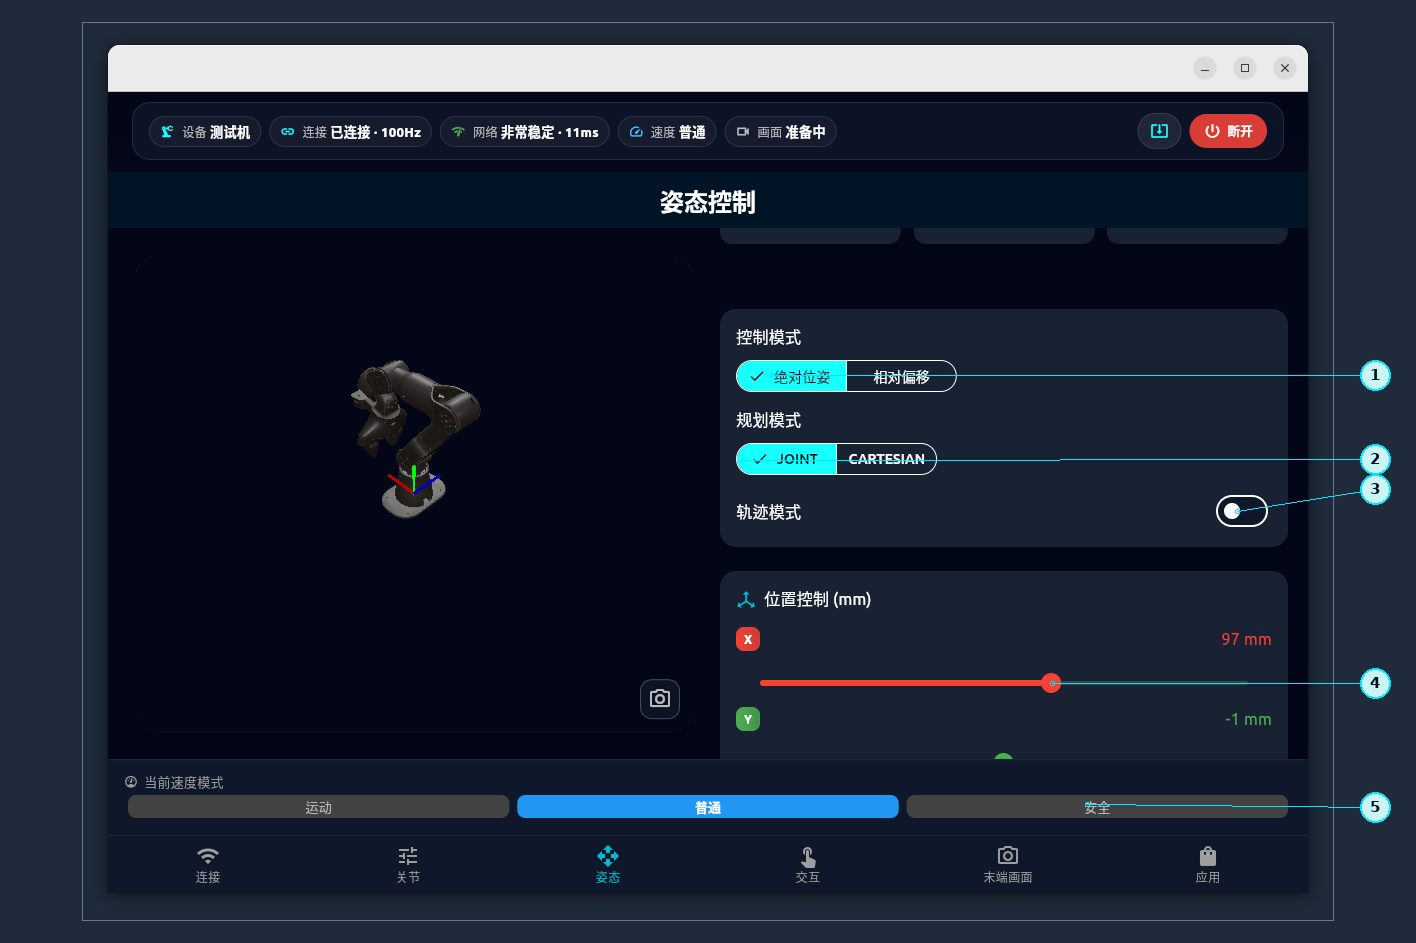Toggle the 轨迹模式 switch
Viewport: 1416px width, 943px height.
point(1242,511)
